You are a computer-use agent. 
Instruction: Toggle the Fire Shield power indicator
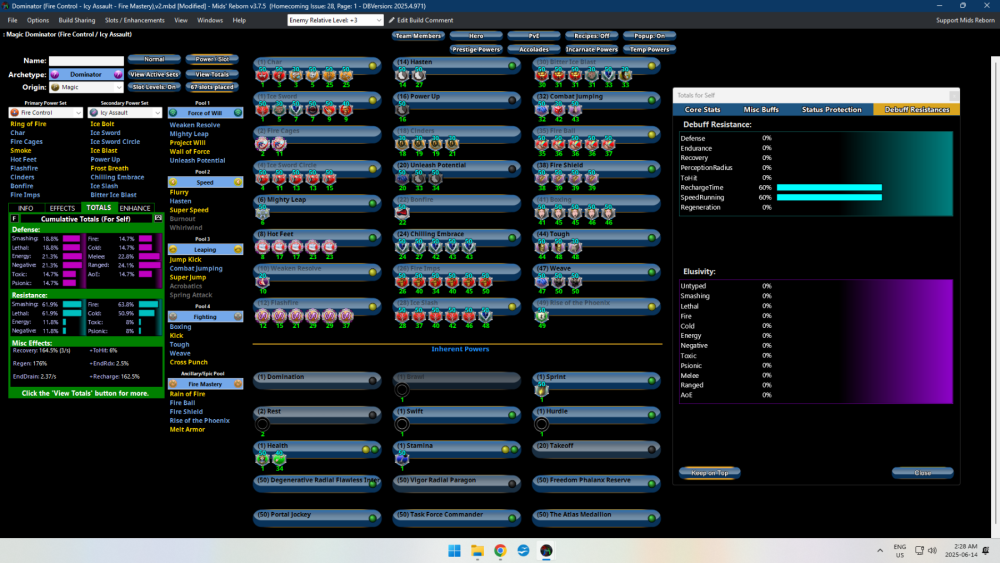[x=652, y=169]
